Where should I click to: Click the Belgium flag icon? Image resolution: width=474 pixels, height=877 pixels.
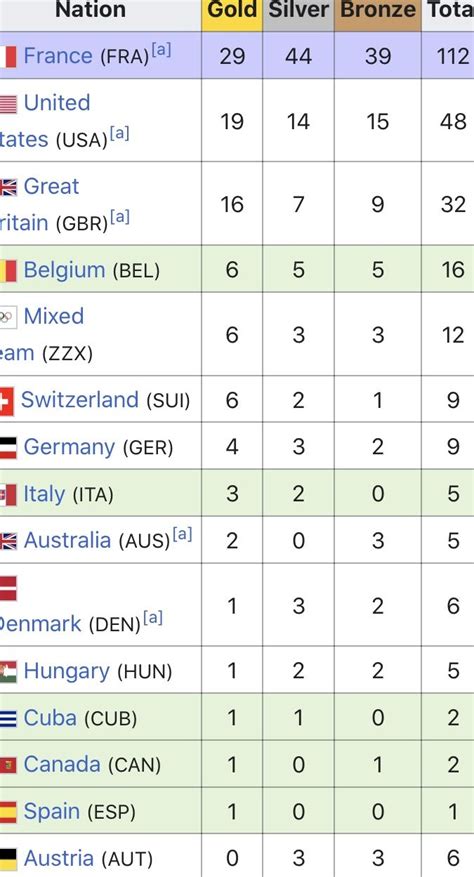(8, 271)
